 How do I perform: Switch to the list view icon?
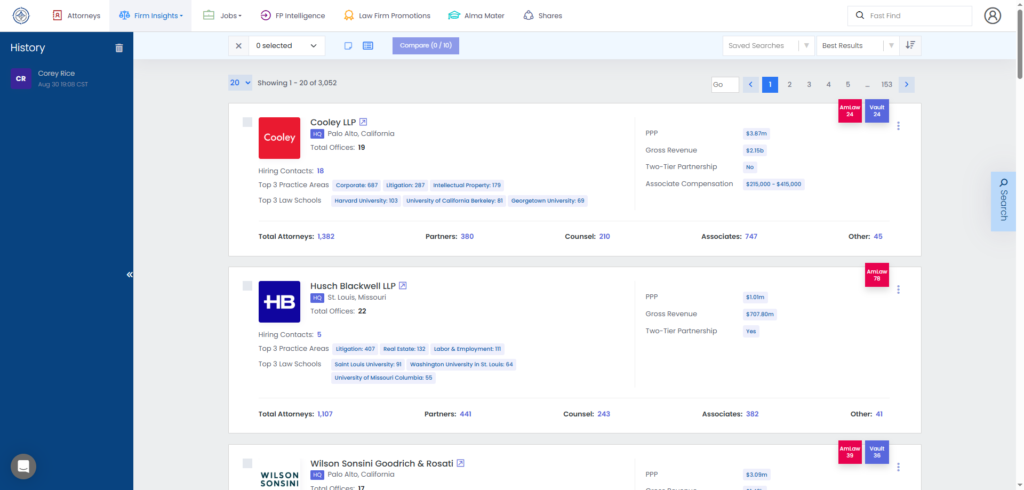368,45
